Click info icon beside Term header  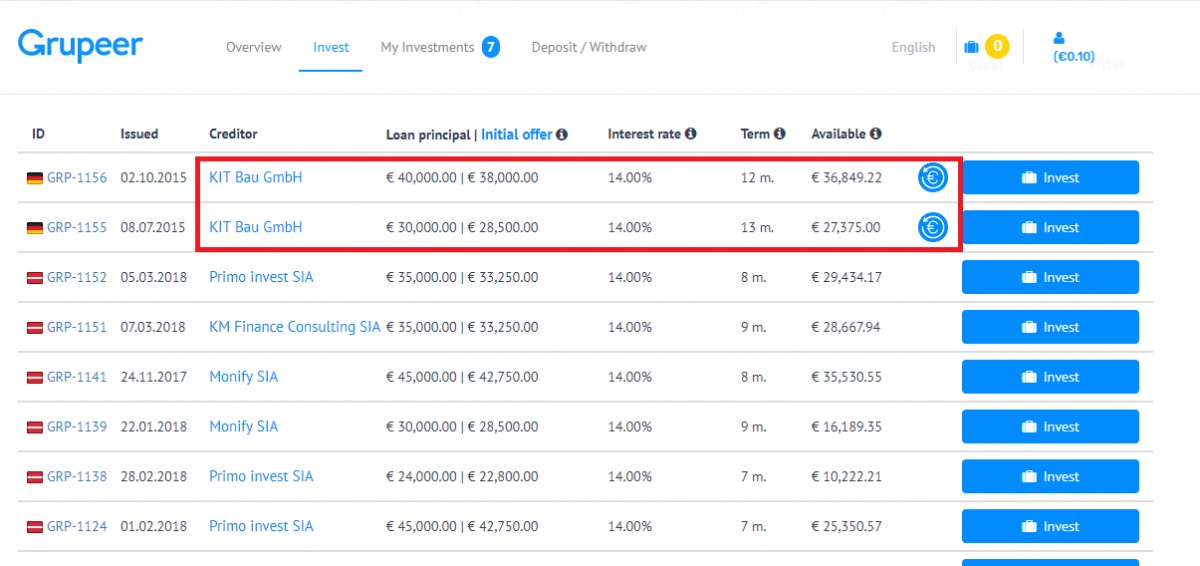[x=780, y=134]
